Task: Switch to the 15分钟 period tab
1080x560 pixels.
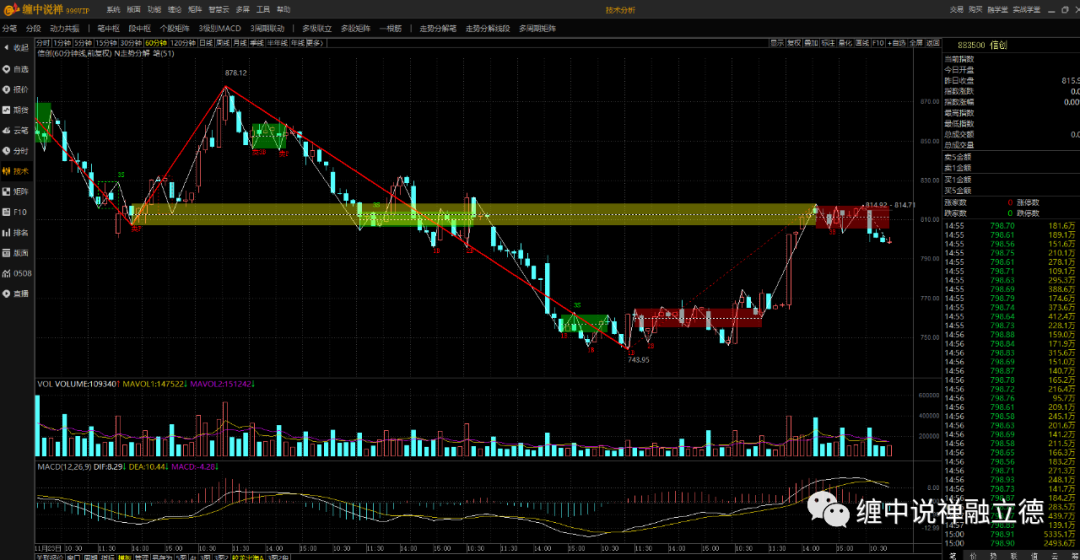Action: pyautogui.click(x=106, y=43)
